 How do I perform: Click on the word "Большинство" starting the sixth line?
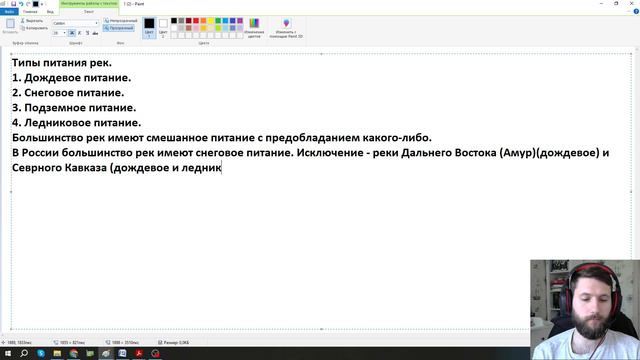pos(47,138)
